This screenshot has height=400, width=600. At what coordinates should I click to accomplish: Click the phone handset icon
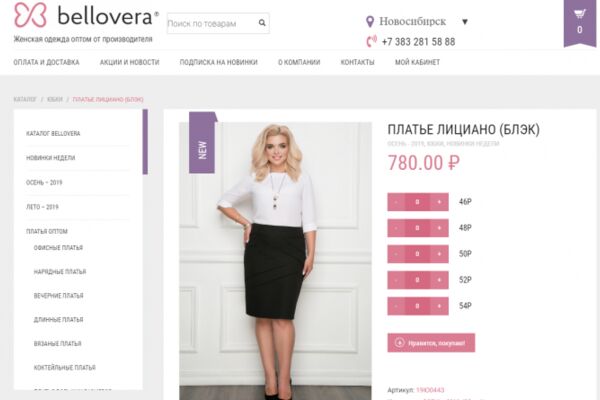371,41
